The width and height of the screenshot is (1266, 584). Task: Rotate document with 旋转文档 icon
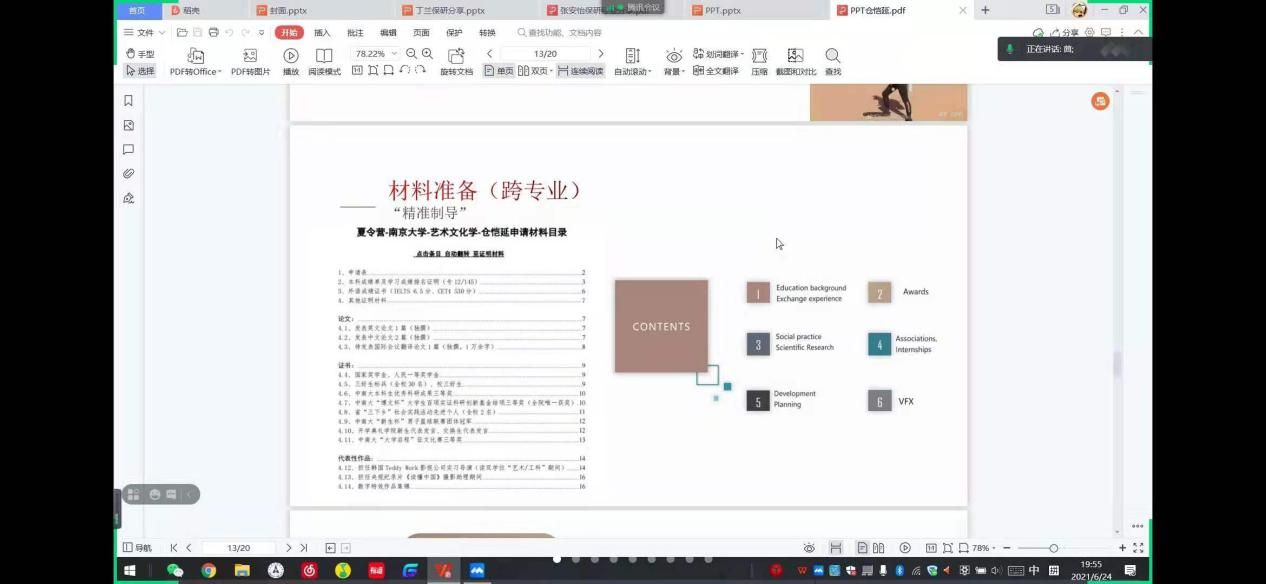(x=456, y=62)
